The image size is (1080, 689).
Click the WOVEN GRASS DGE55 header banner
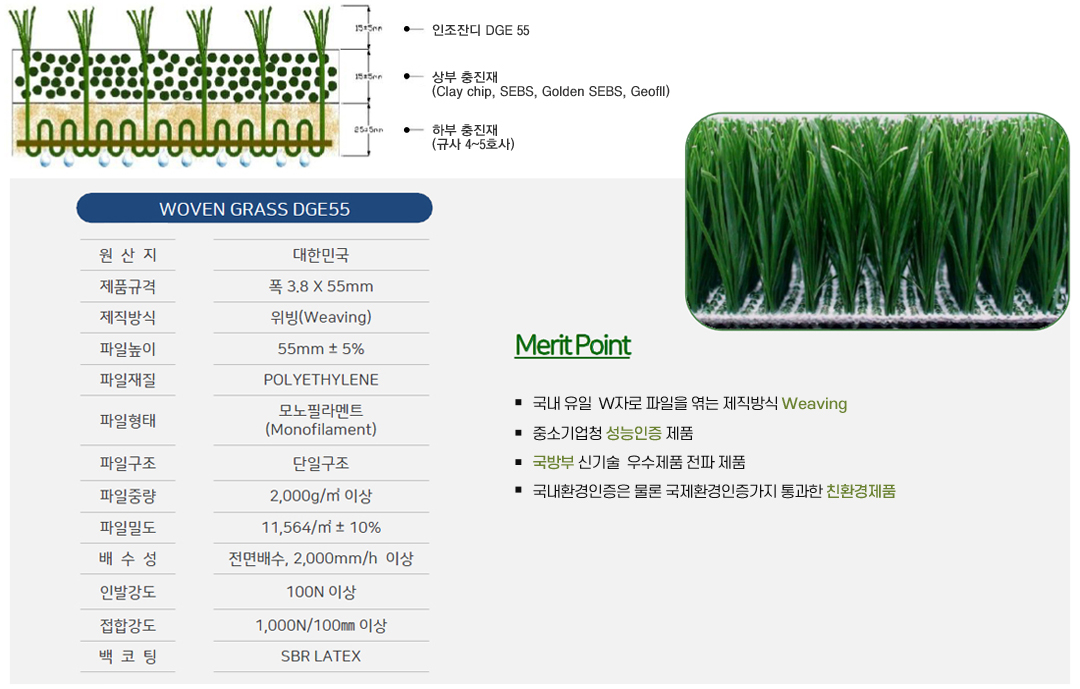254,208
